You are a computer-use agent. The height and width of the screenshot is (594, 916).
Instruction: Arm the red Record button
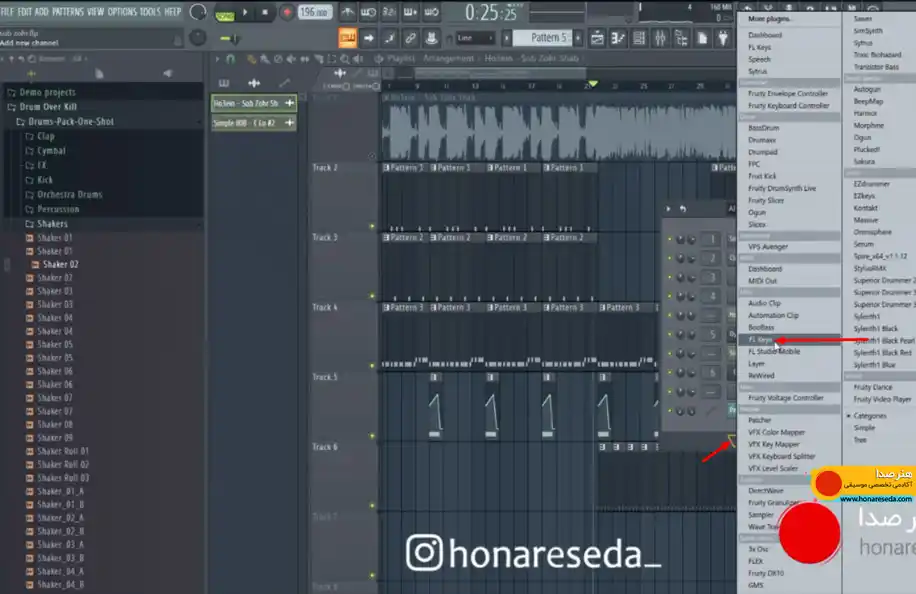pos(286,12)
